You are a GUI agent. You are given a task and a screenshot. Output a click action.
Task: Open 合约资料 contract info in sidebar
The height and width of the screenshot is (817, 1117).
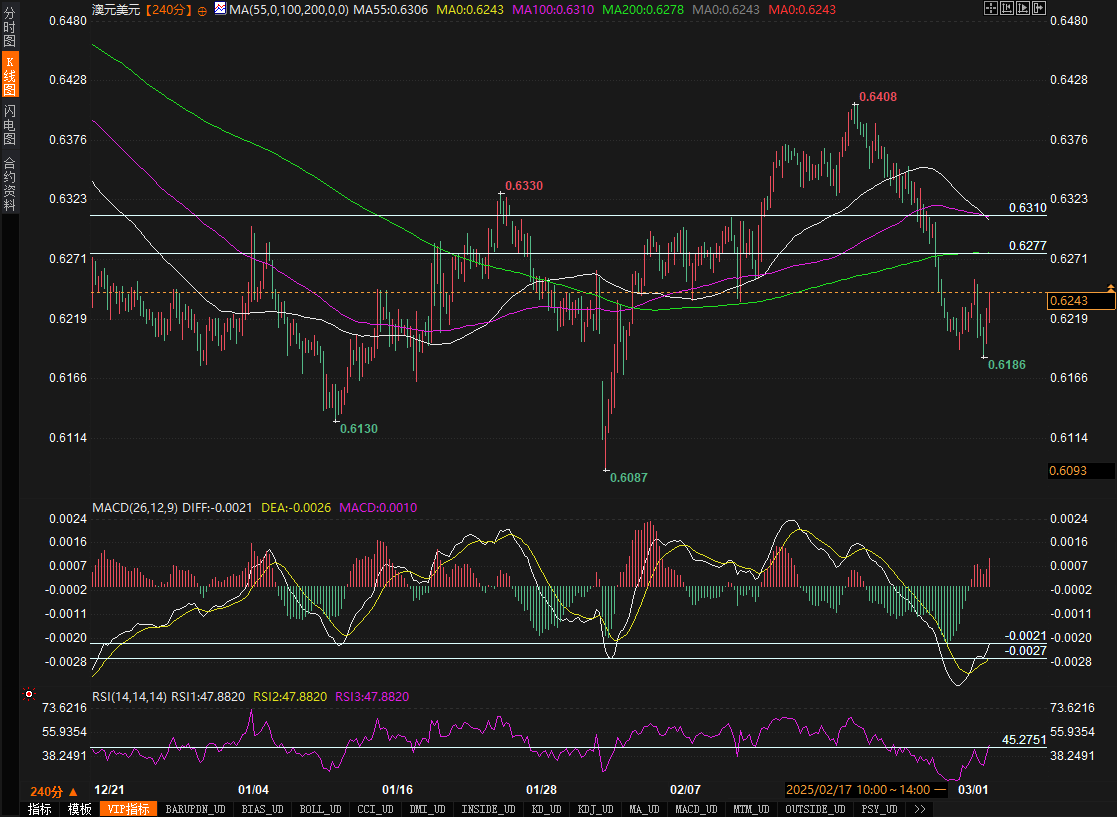point(9,183)
